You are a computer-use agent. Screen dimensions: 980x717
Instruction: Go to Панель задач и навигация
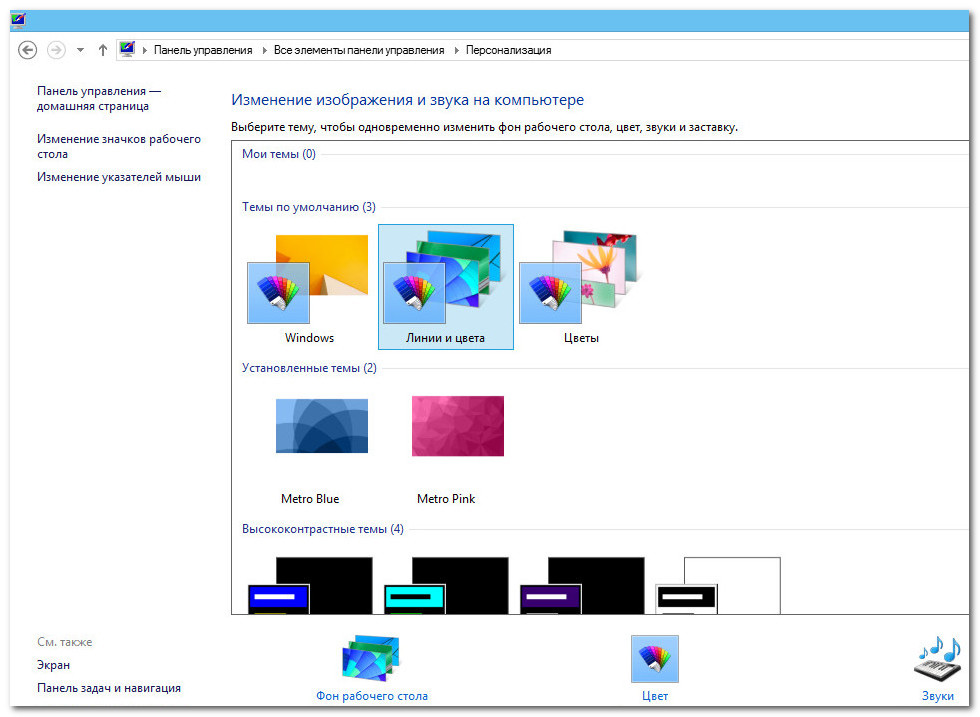point(108,688)
